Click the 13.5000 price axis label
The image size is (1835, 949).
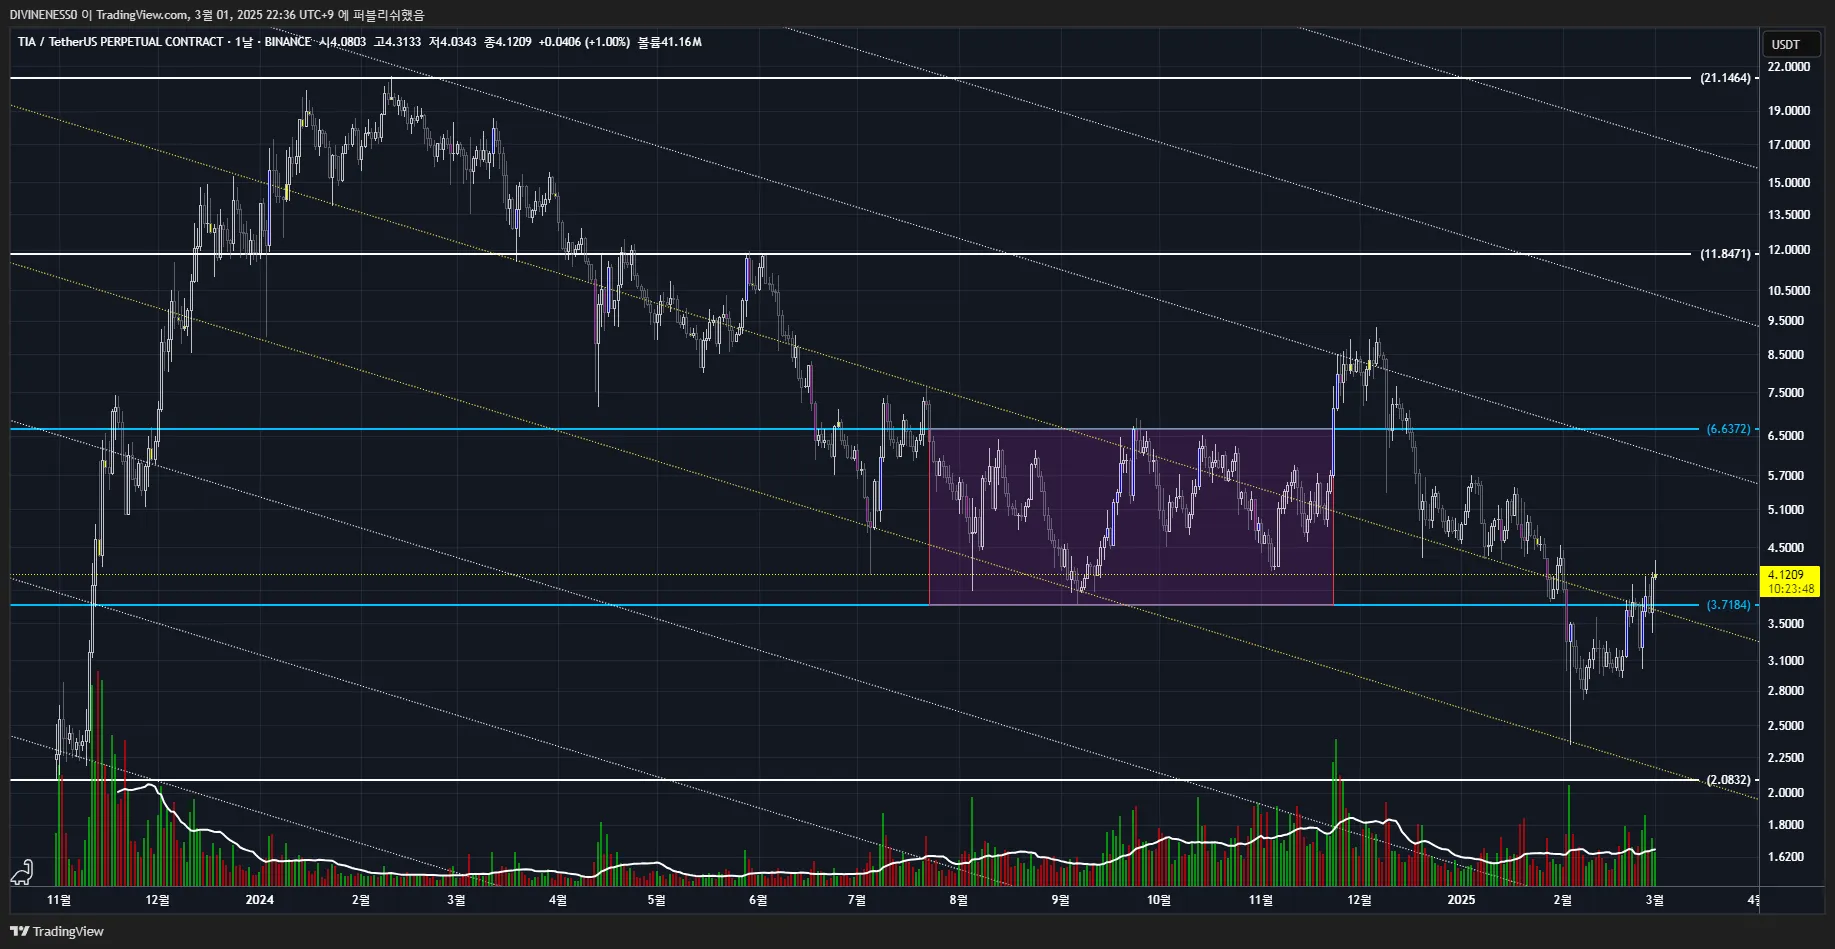[1789, 215]
